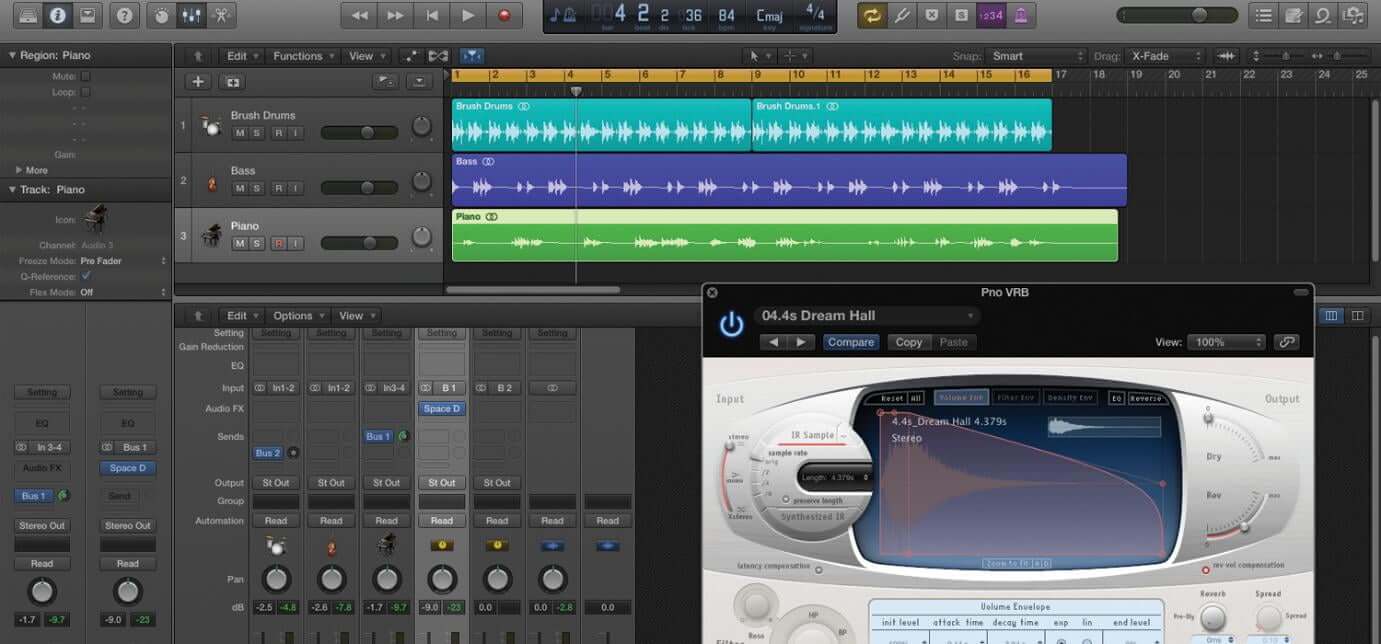Viewport: 1381px width, 644px height.
Task: Open the View 100% dropdown in Pno VRB
Action: [1226, 342]
